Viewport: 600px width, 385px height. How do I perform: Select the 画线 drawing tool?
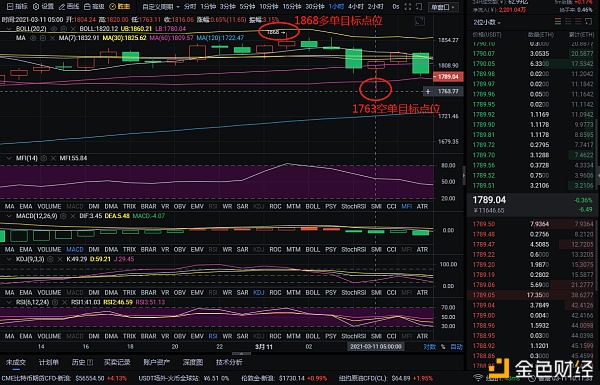click(x=69, y=7)
